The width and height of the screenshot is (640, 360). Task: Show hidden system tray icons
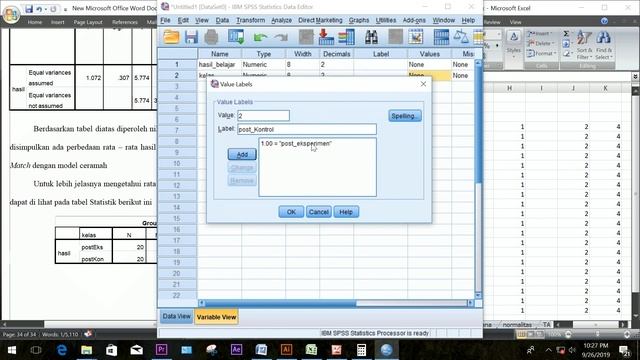[x=548, y=350]
